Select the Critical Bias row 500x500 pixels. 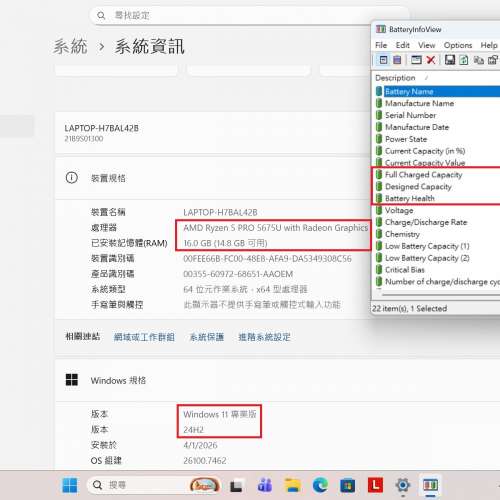click(437, 270)
